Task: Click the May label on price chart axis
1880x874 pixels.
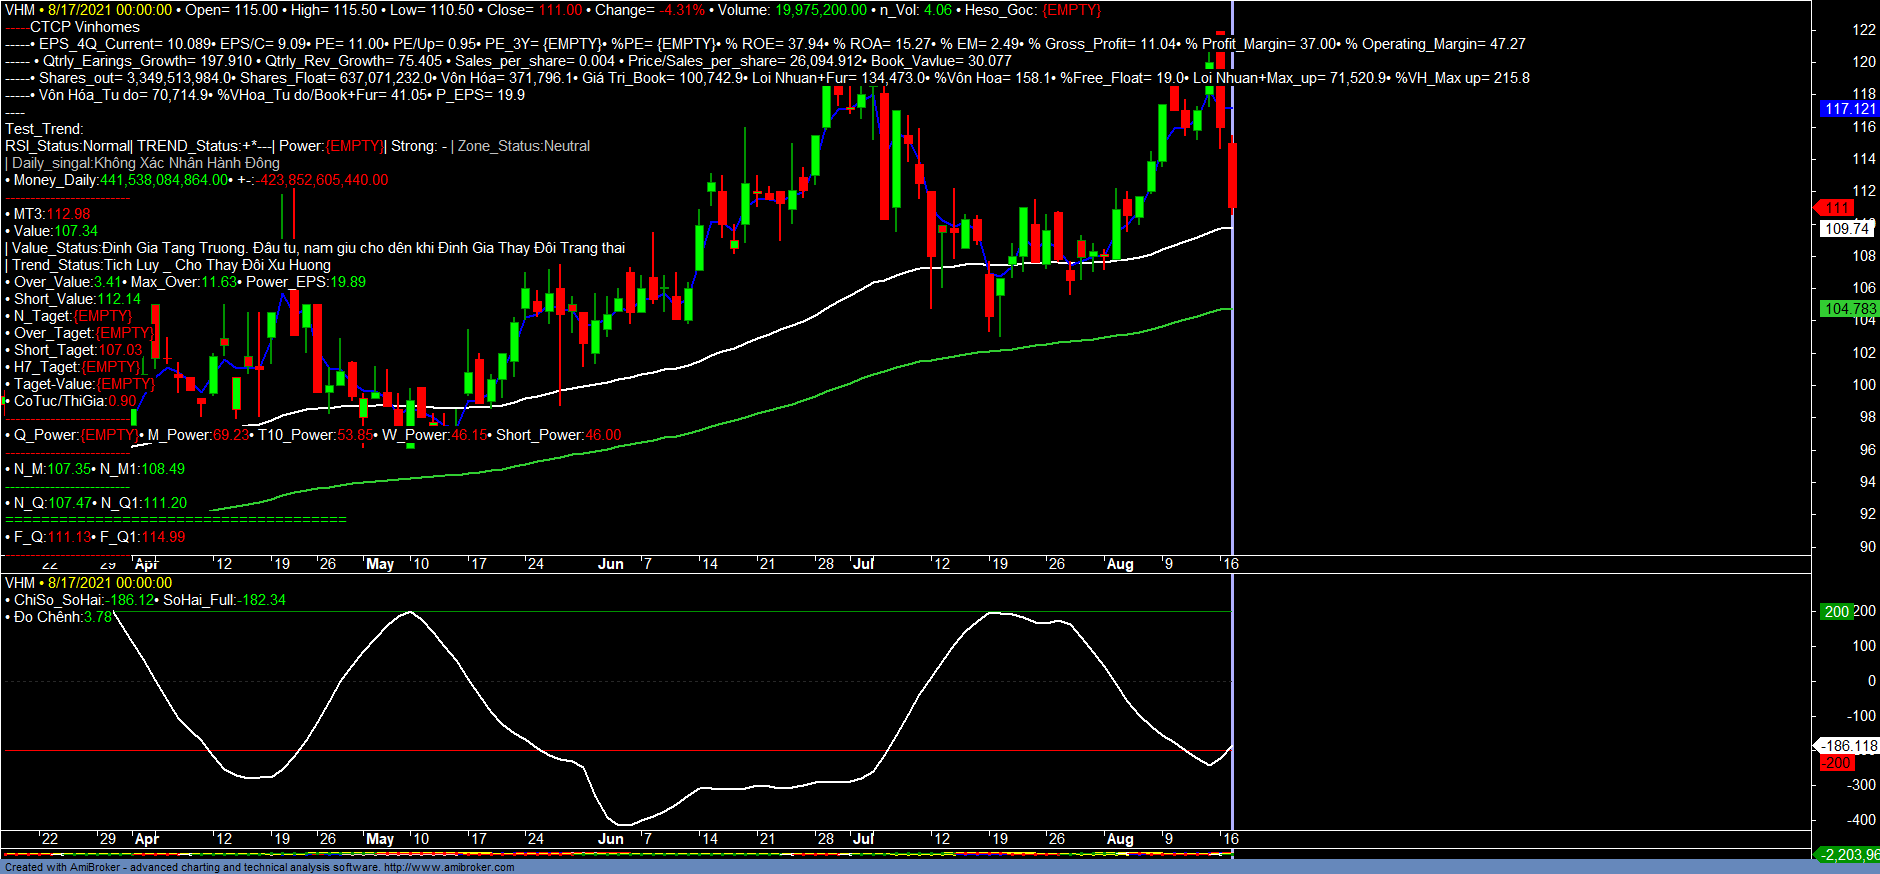Action: coord(380,564)
